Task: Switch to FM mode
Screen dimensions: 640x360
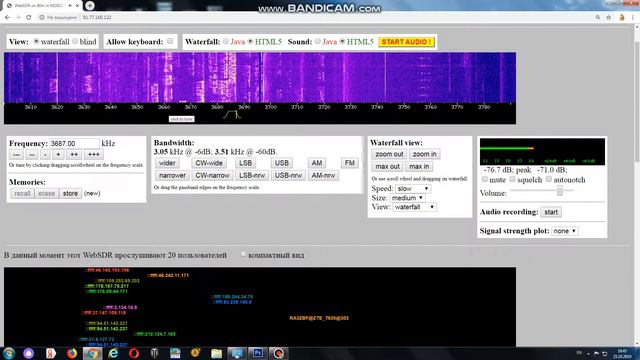Action: [350, 163]
